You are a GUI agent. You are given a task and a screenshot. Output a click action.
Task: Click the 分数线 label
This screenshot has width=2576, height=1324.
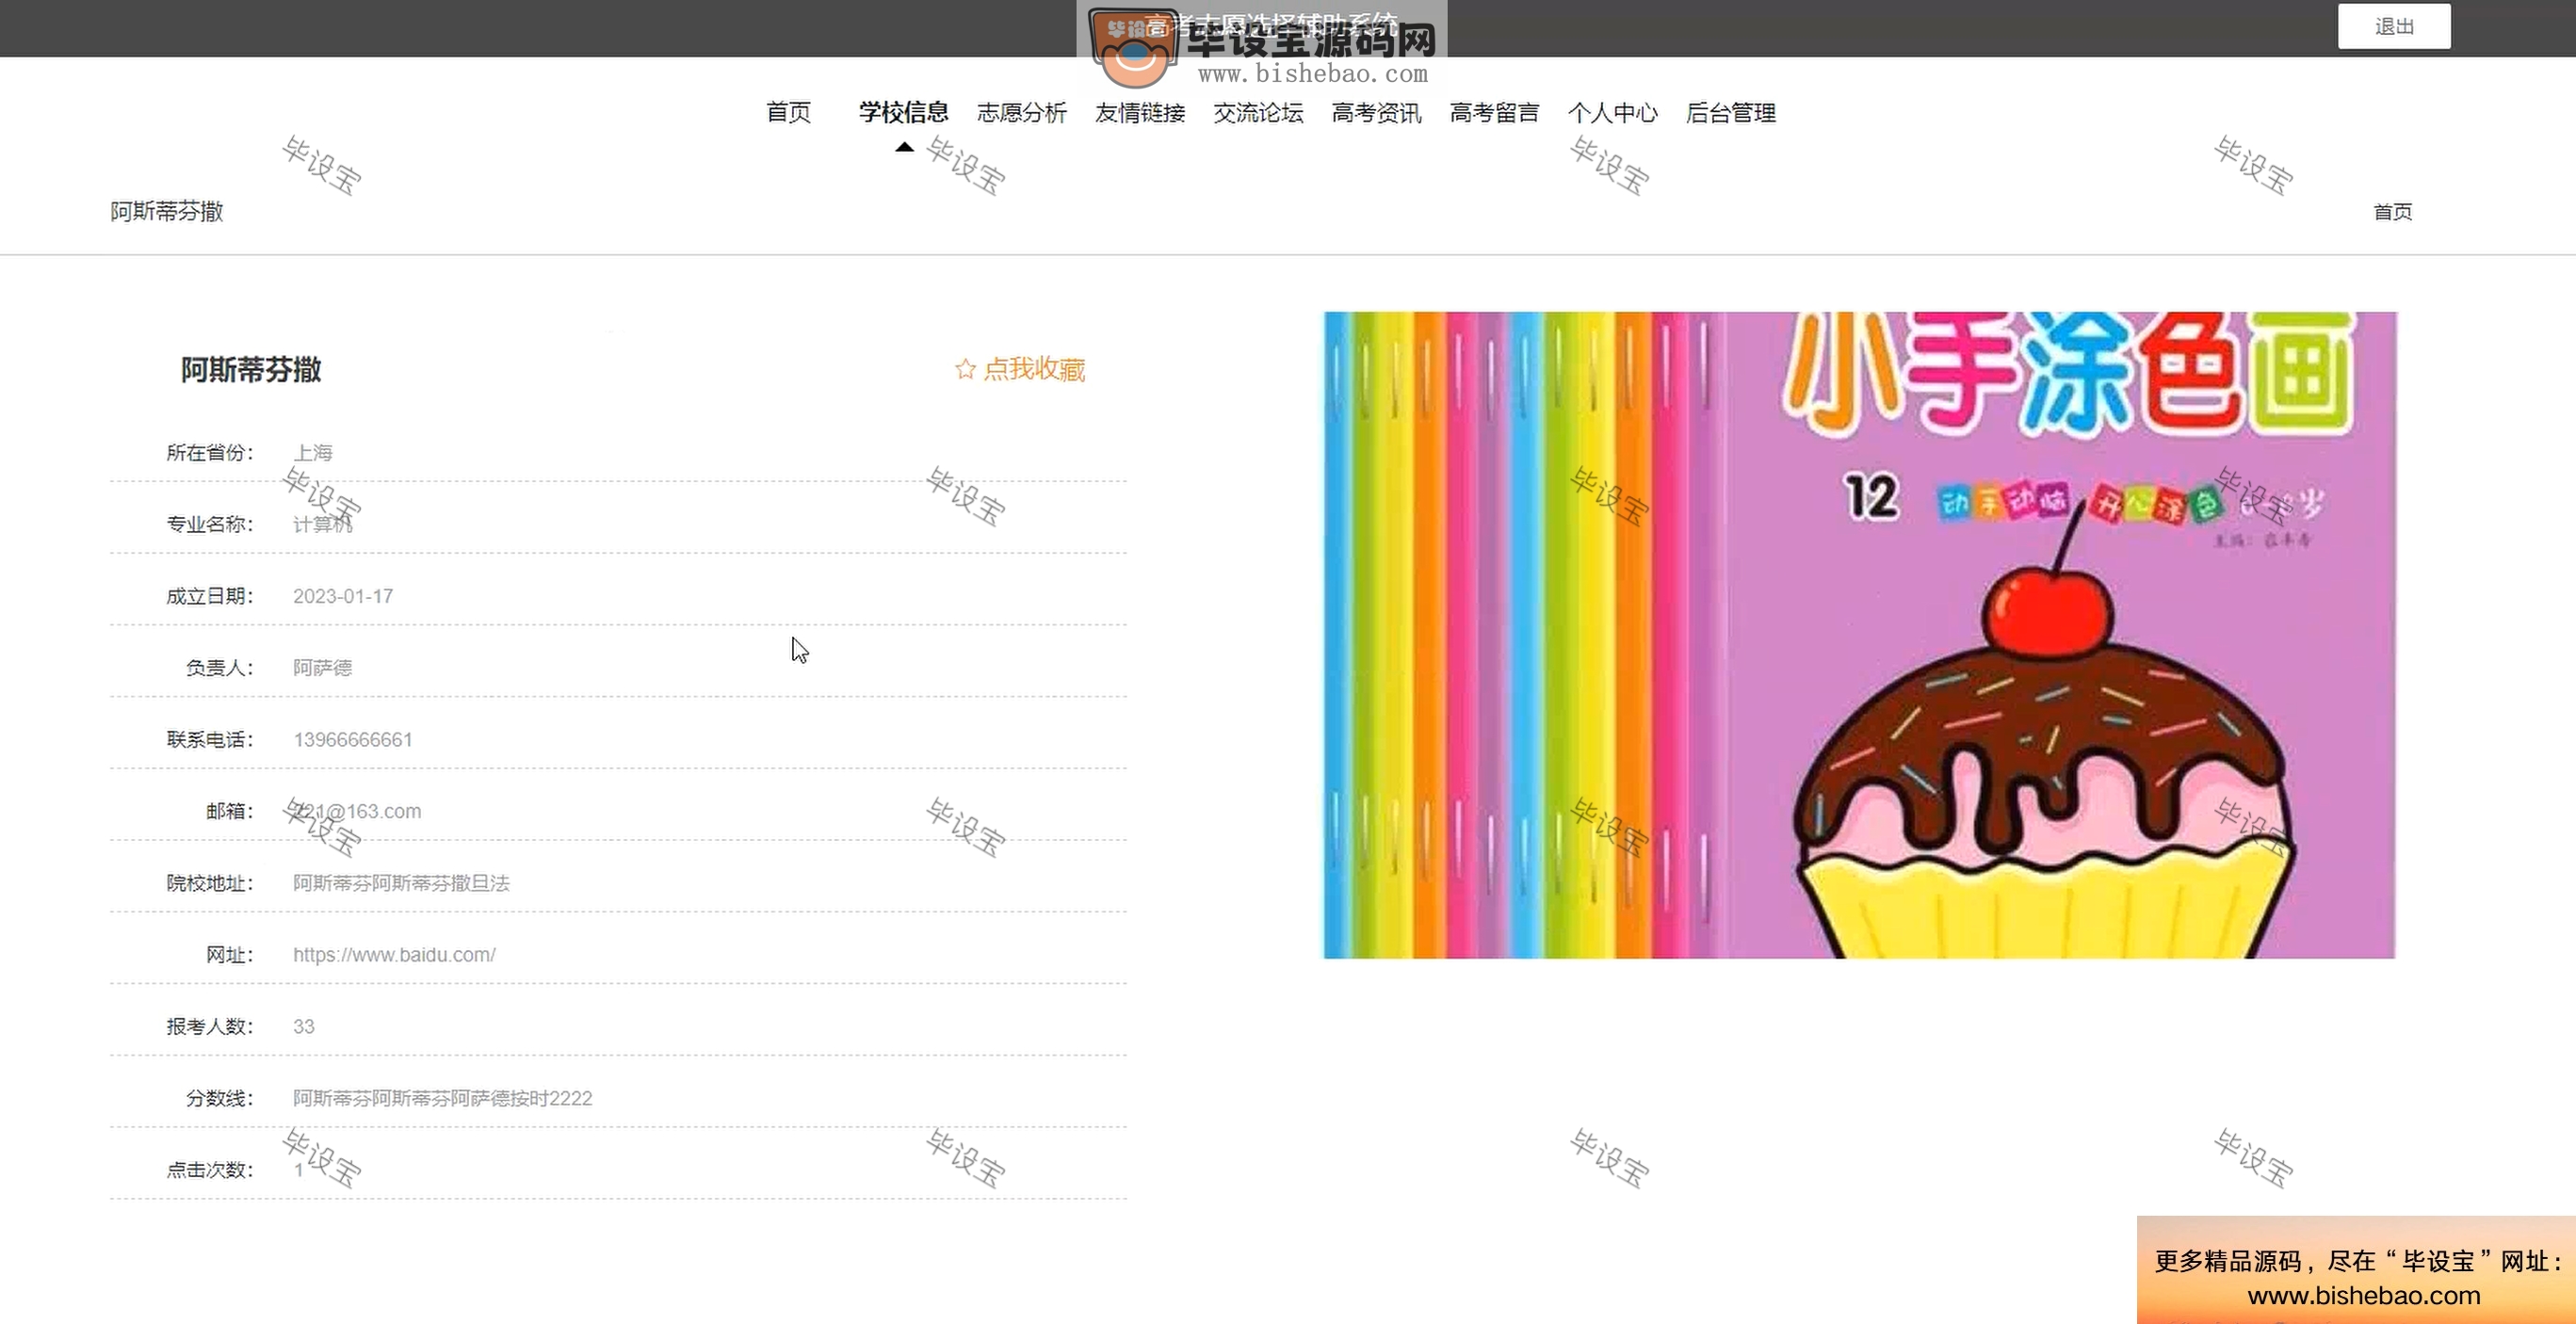(220, 1098)
